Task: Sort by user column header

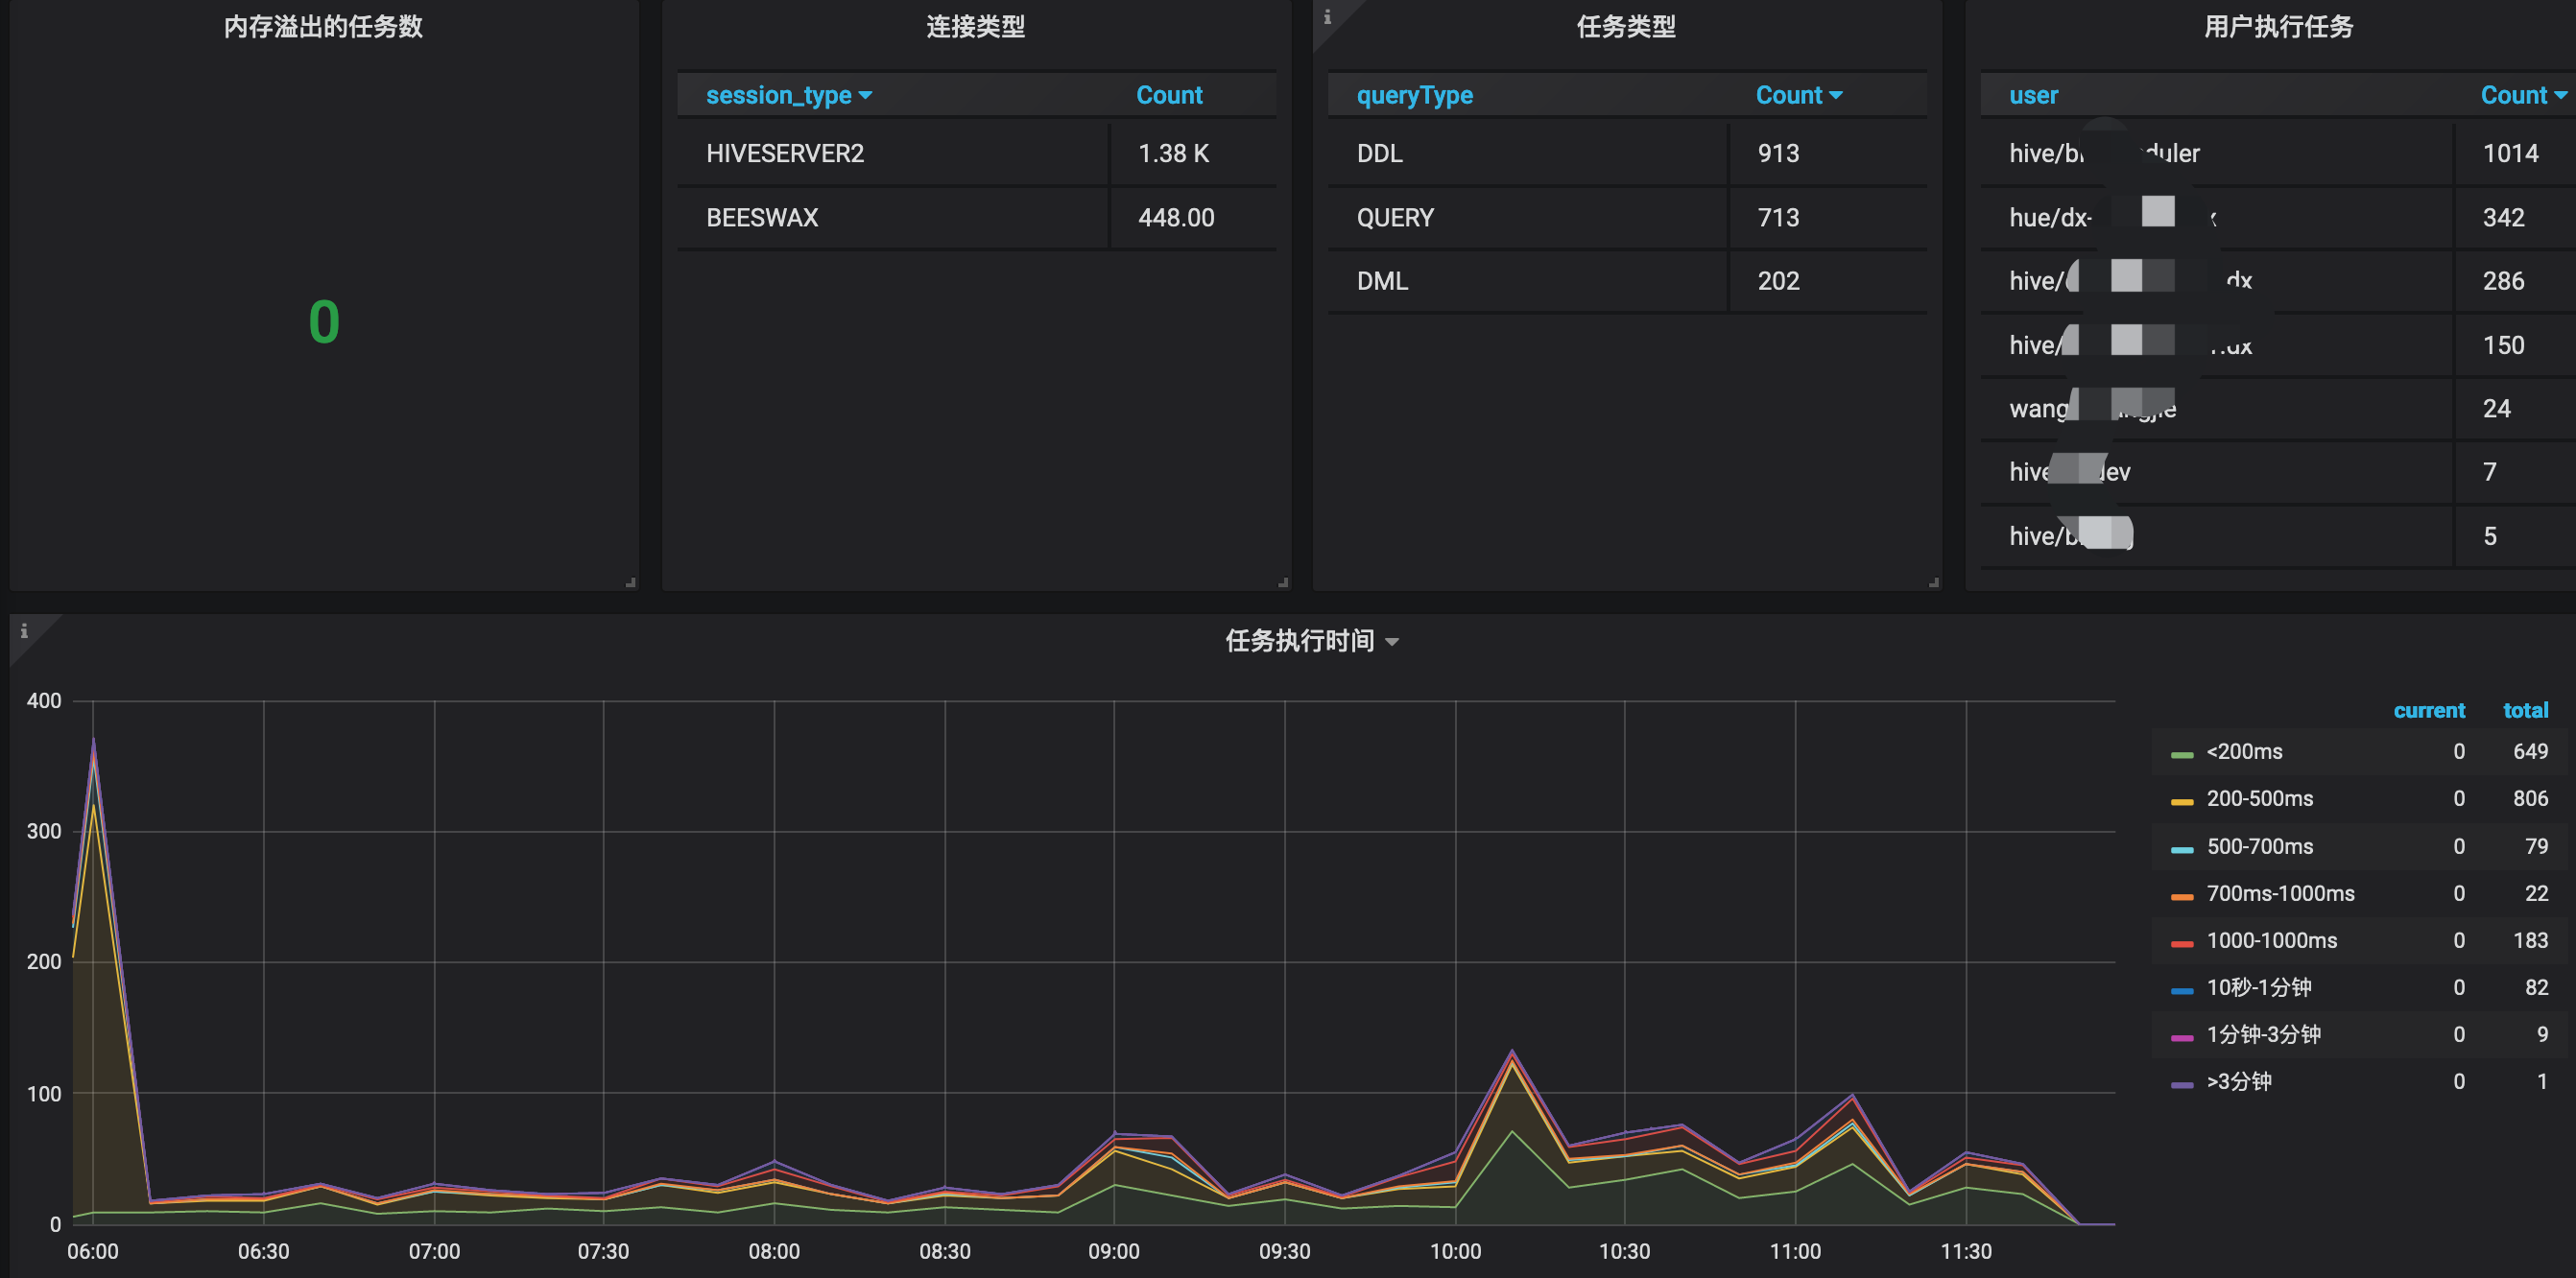Action: tap(2033, 95)
